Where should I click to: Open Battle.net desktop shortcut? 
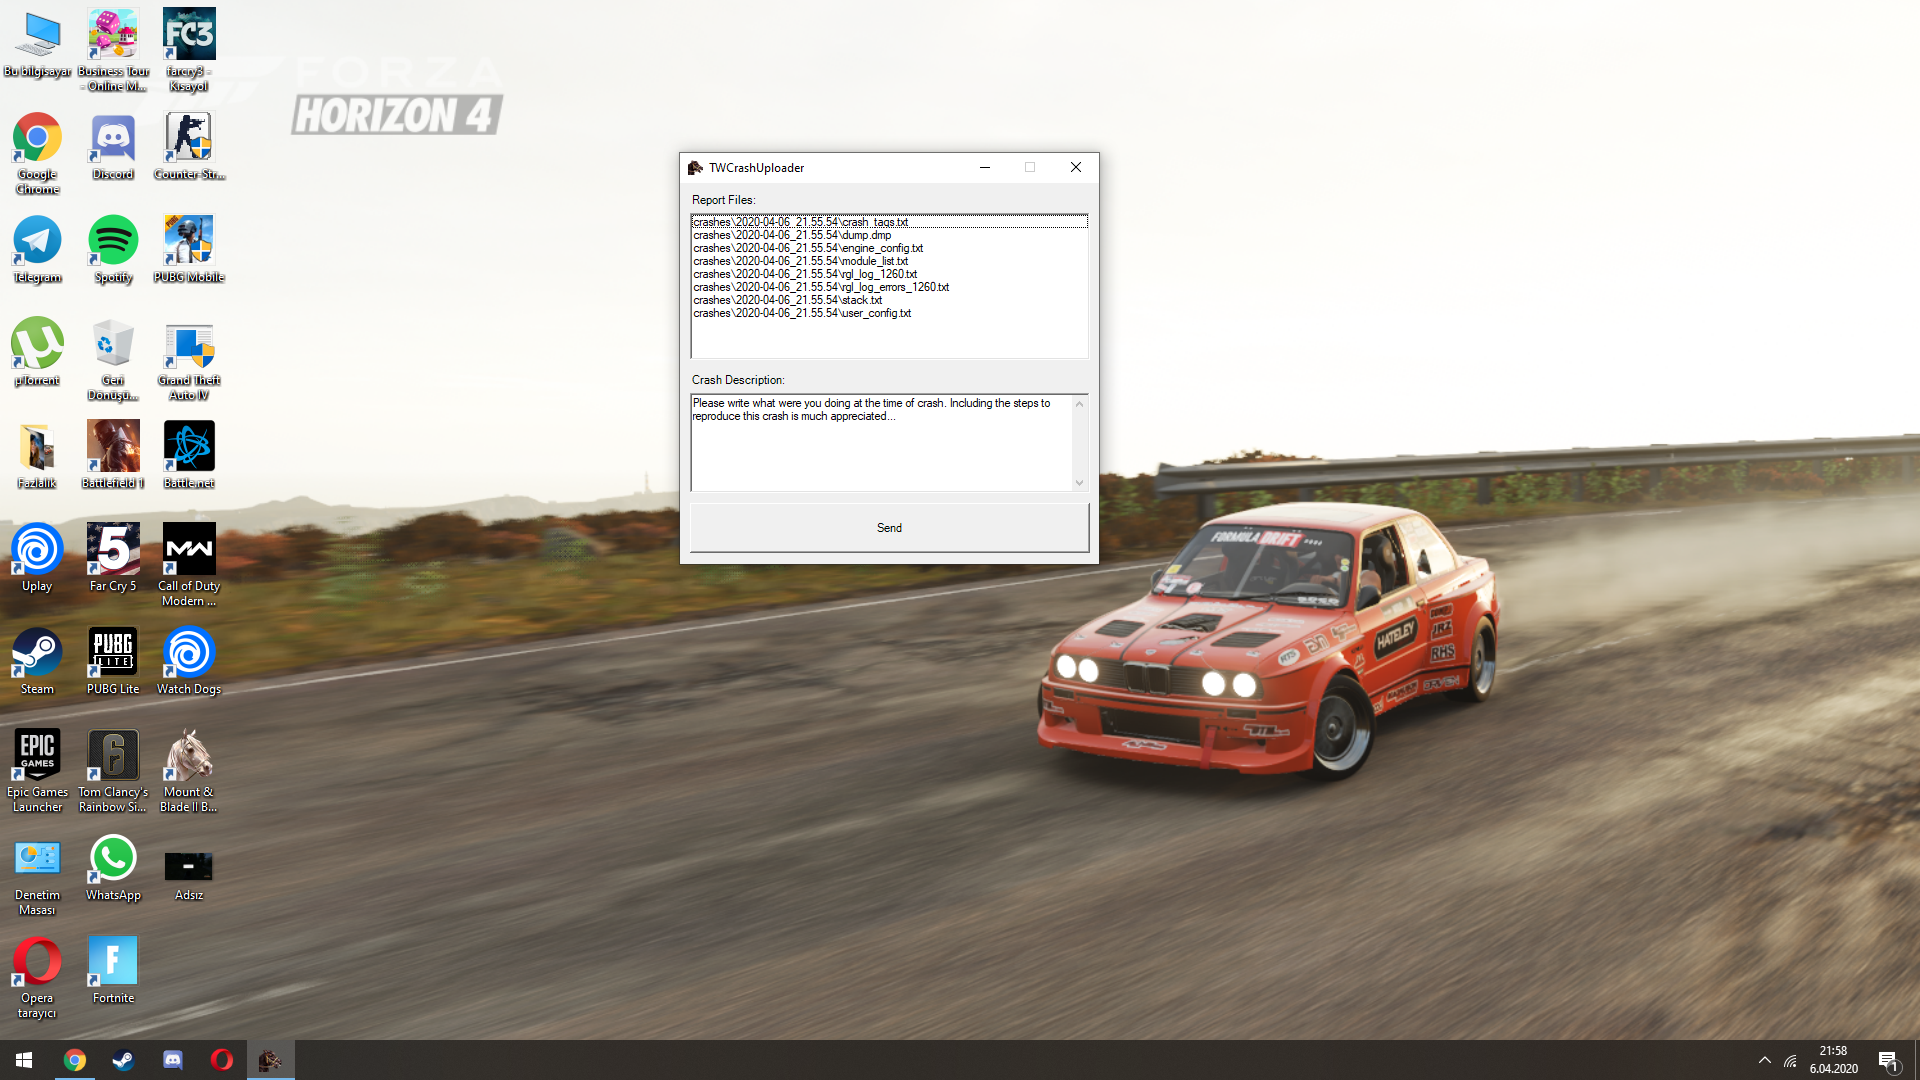click(x=189, y=455)
